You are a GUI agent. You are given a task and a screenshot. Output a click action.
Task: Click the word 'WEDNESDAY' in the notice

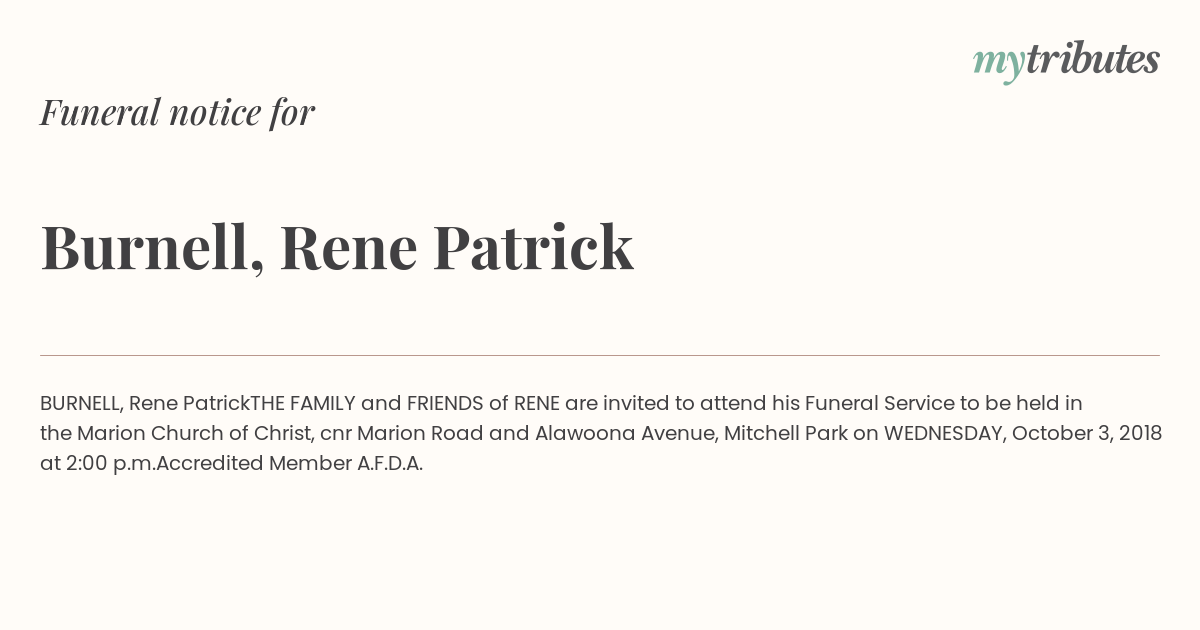[943, 434]
